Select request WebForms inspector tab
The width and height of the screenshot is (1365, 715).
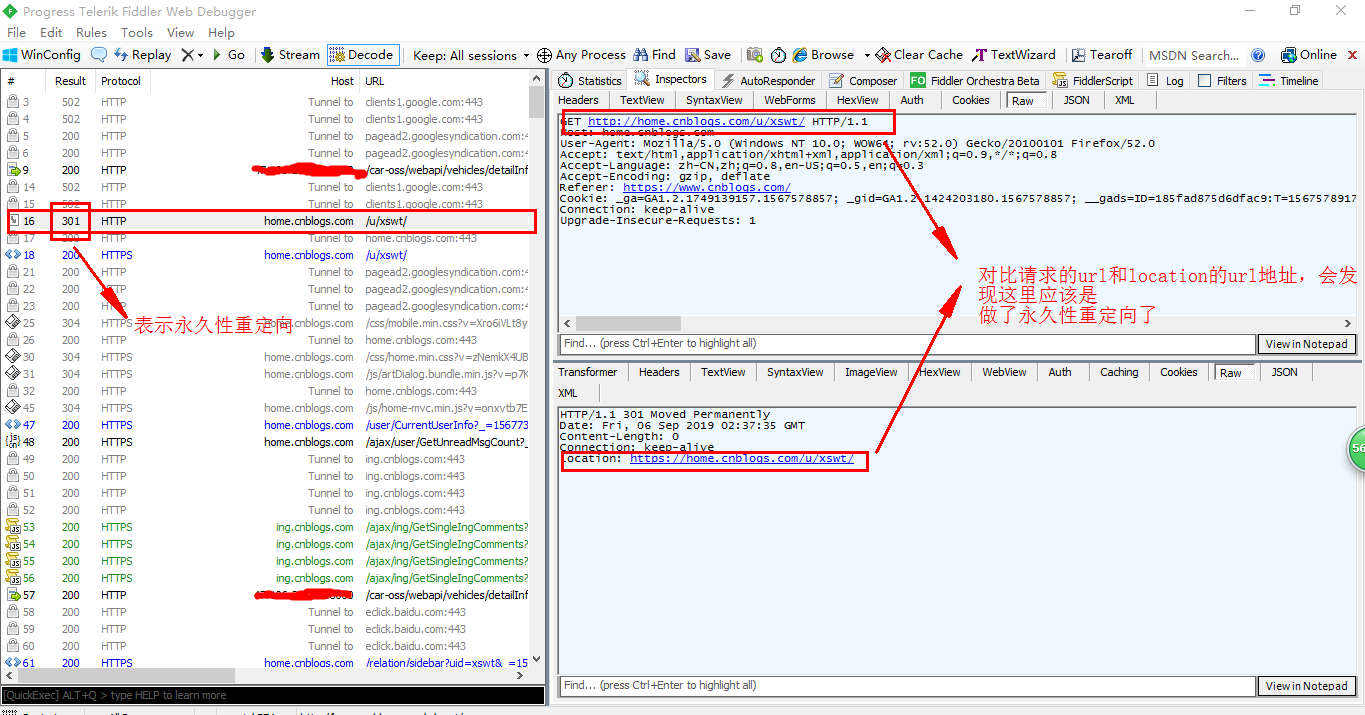pyautogui.click(x=790, y=100)
